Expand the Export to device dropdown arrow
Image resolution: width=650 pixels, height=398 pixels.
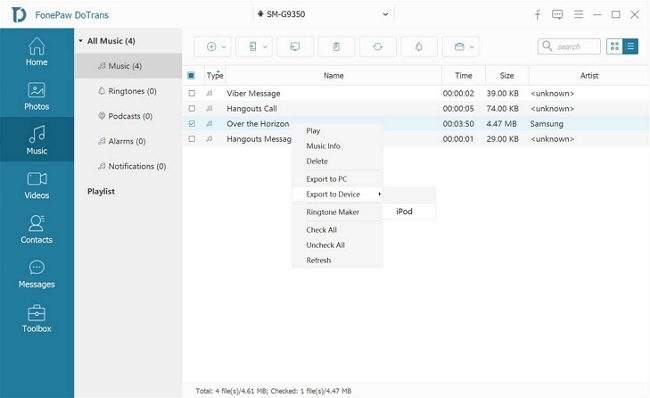265,47
